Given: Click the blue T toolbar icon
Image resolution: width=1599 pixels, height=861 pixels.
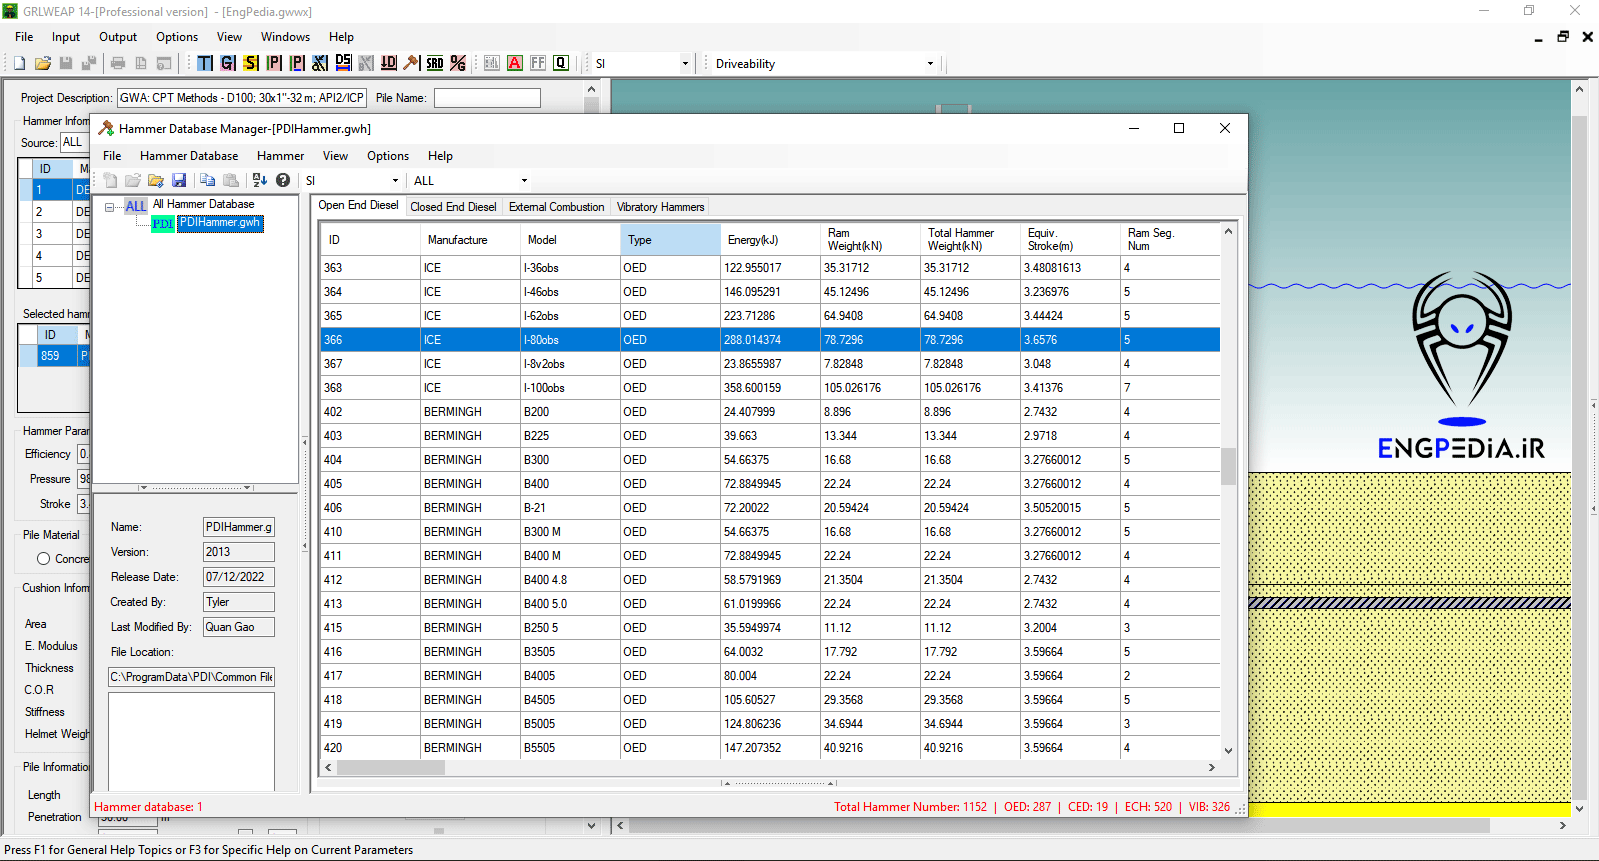Looking at the screenshot, I should click(x=204, y=63).
